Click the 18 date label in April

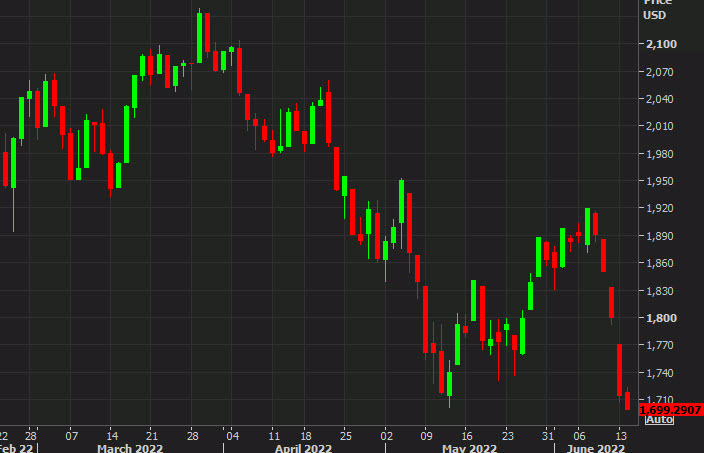[306, 436]
